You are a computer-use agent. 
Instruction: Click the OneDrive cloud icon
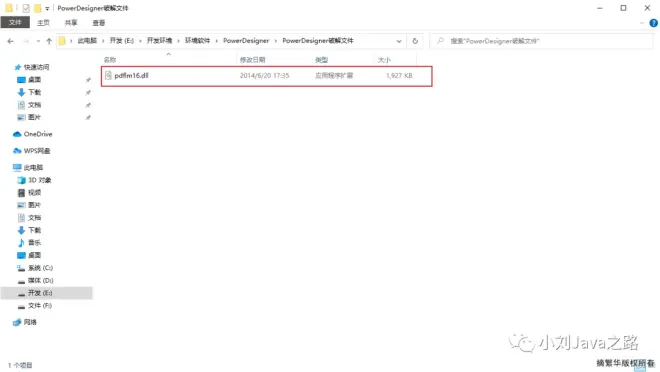[17, 134]
